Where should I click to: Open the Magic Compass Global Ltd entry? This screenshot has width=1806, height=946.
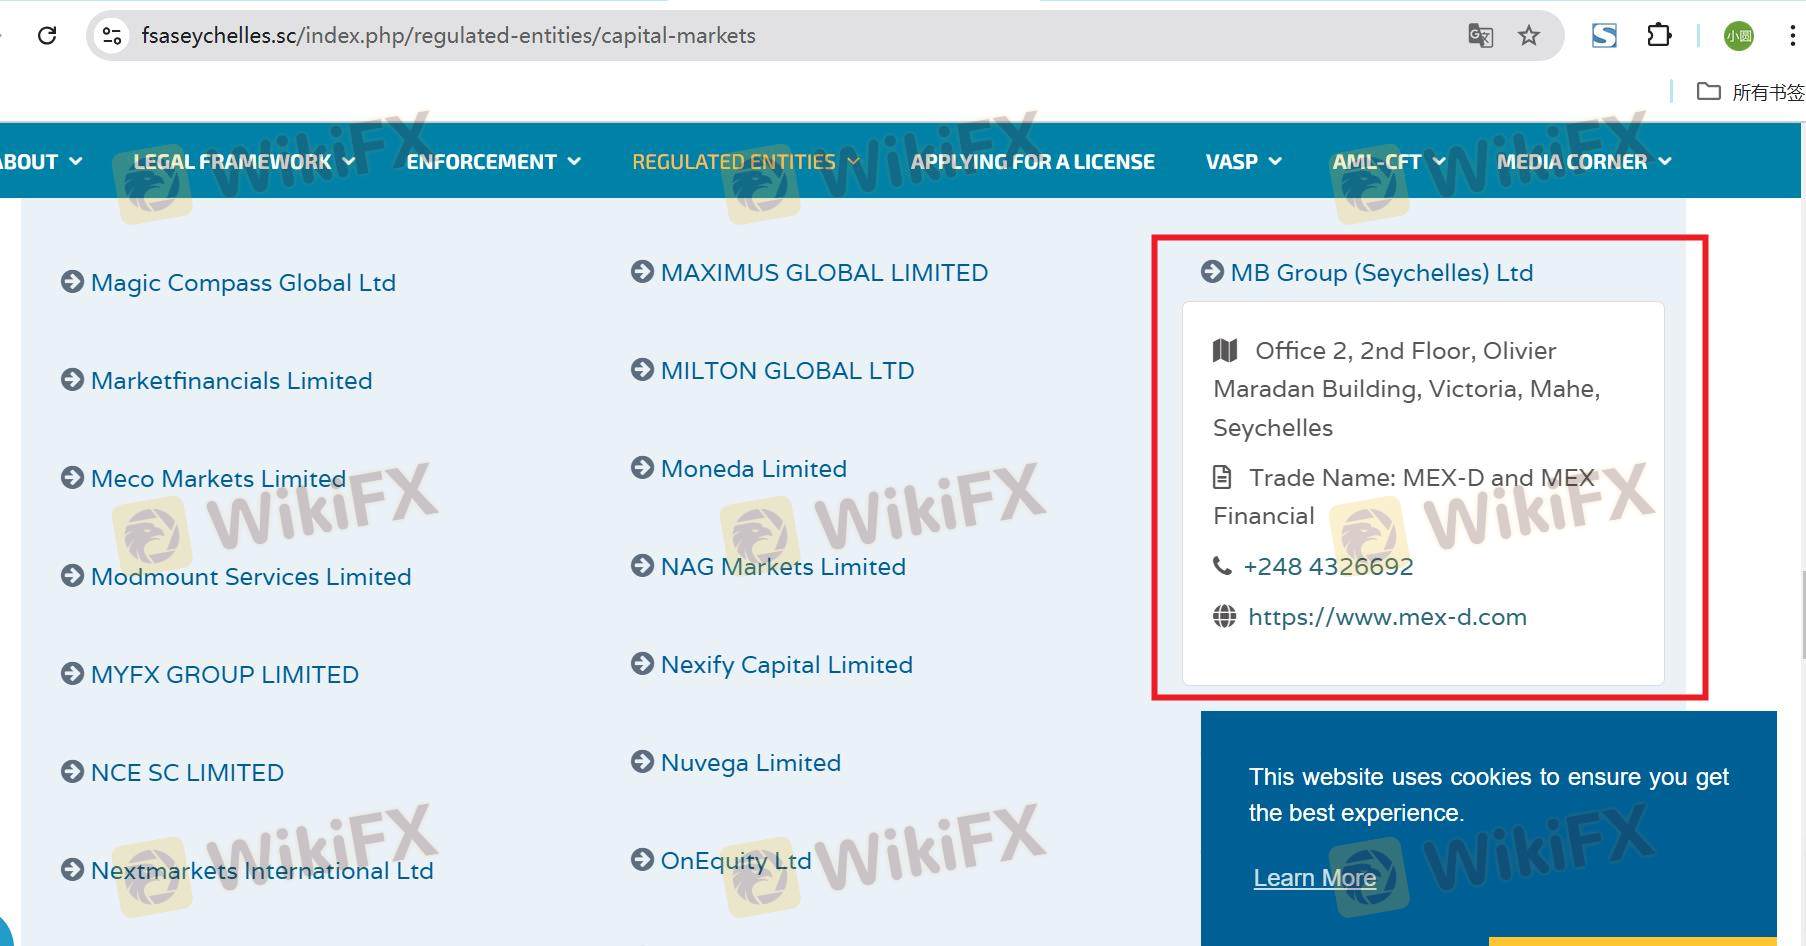pos(243,283)
